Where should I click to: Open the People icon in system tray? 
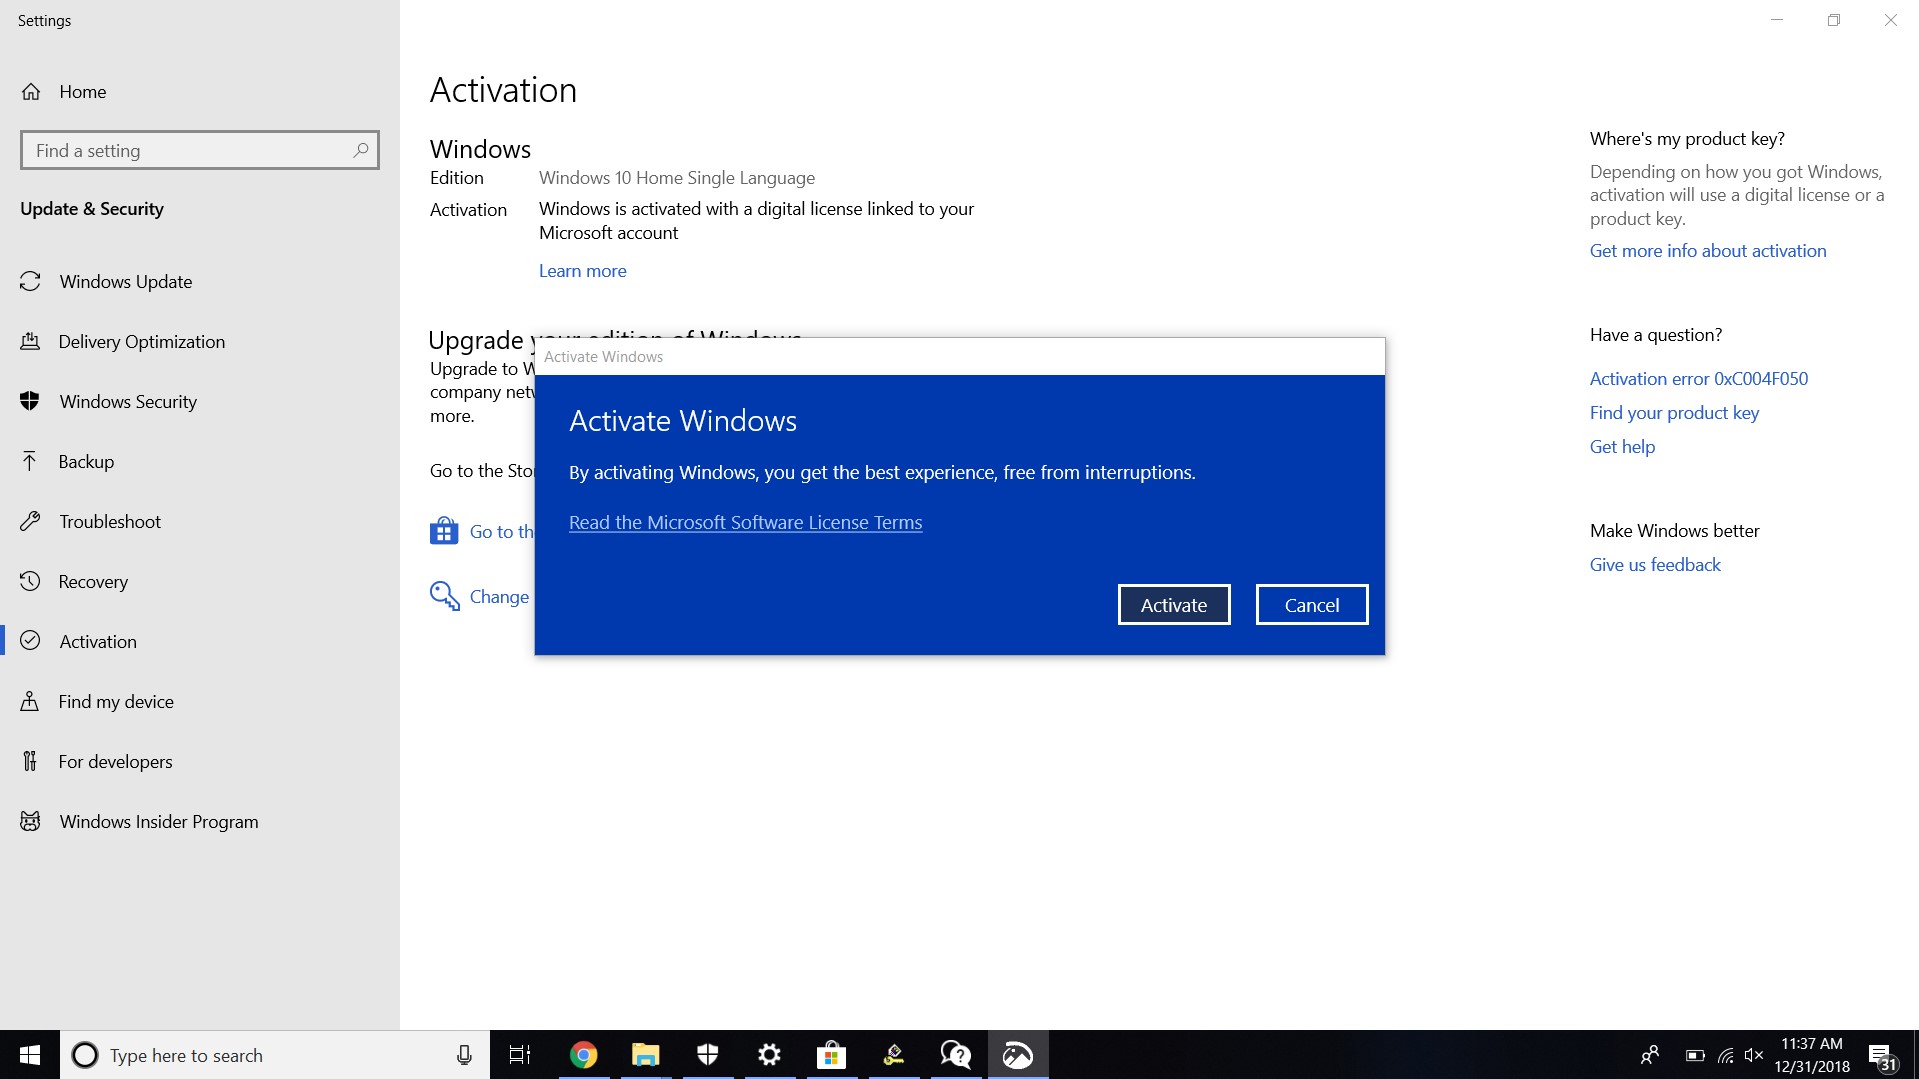point(1650,1055)
